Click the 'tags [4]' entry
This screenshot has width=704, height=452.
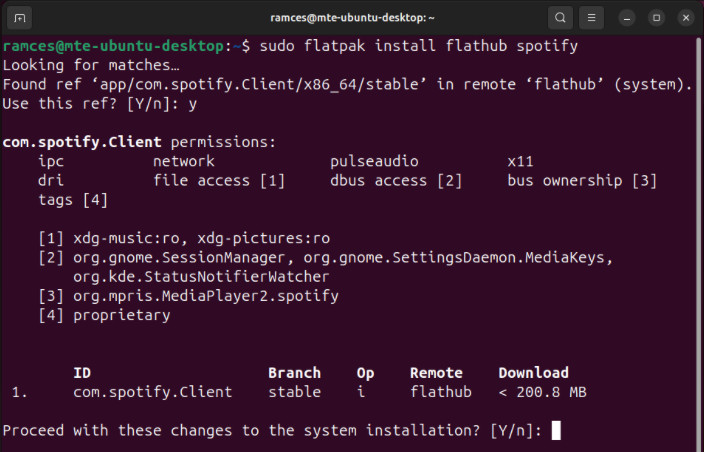click(73, 200)
